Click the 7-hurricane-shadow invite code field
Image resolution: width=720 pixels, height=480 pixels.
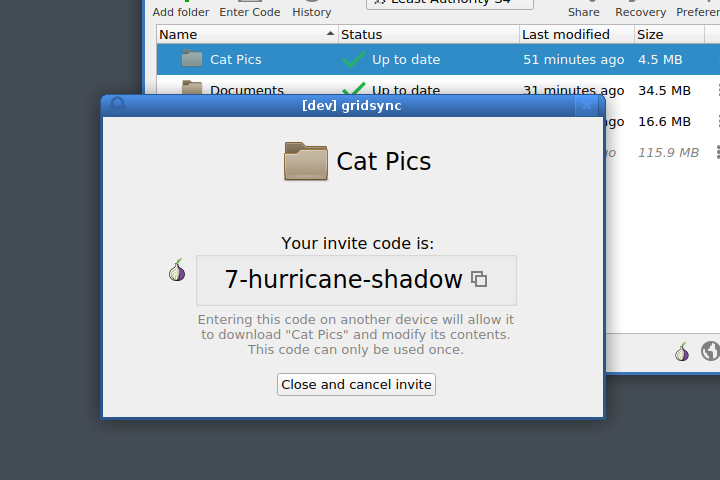click(356, 280)
